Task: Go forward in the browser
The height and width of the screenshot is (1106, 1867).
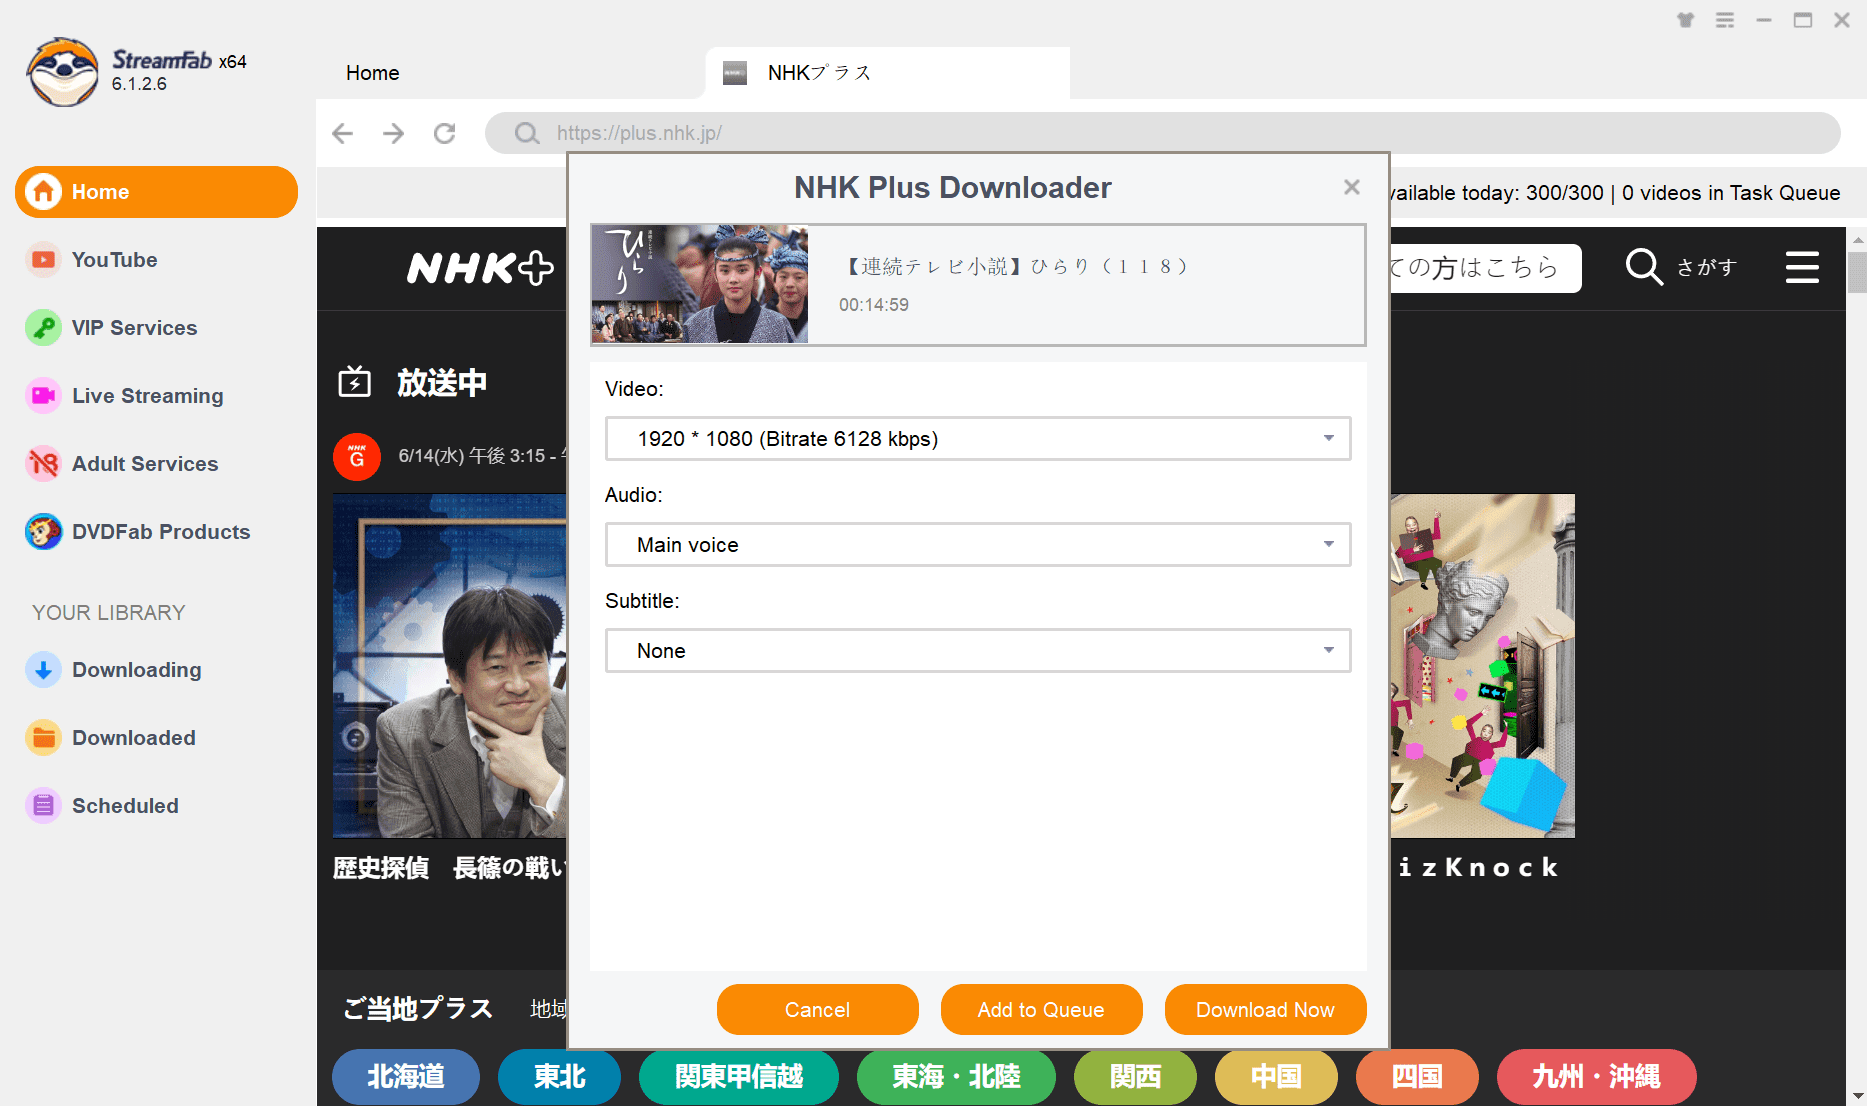Action: click(394, 133)
